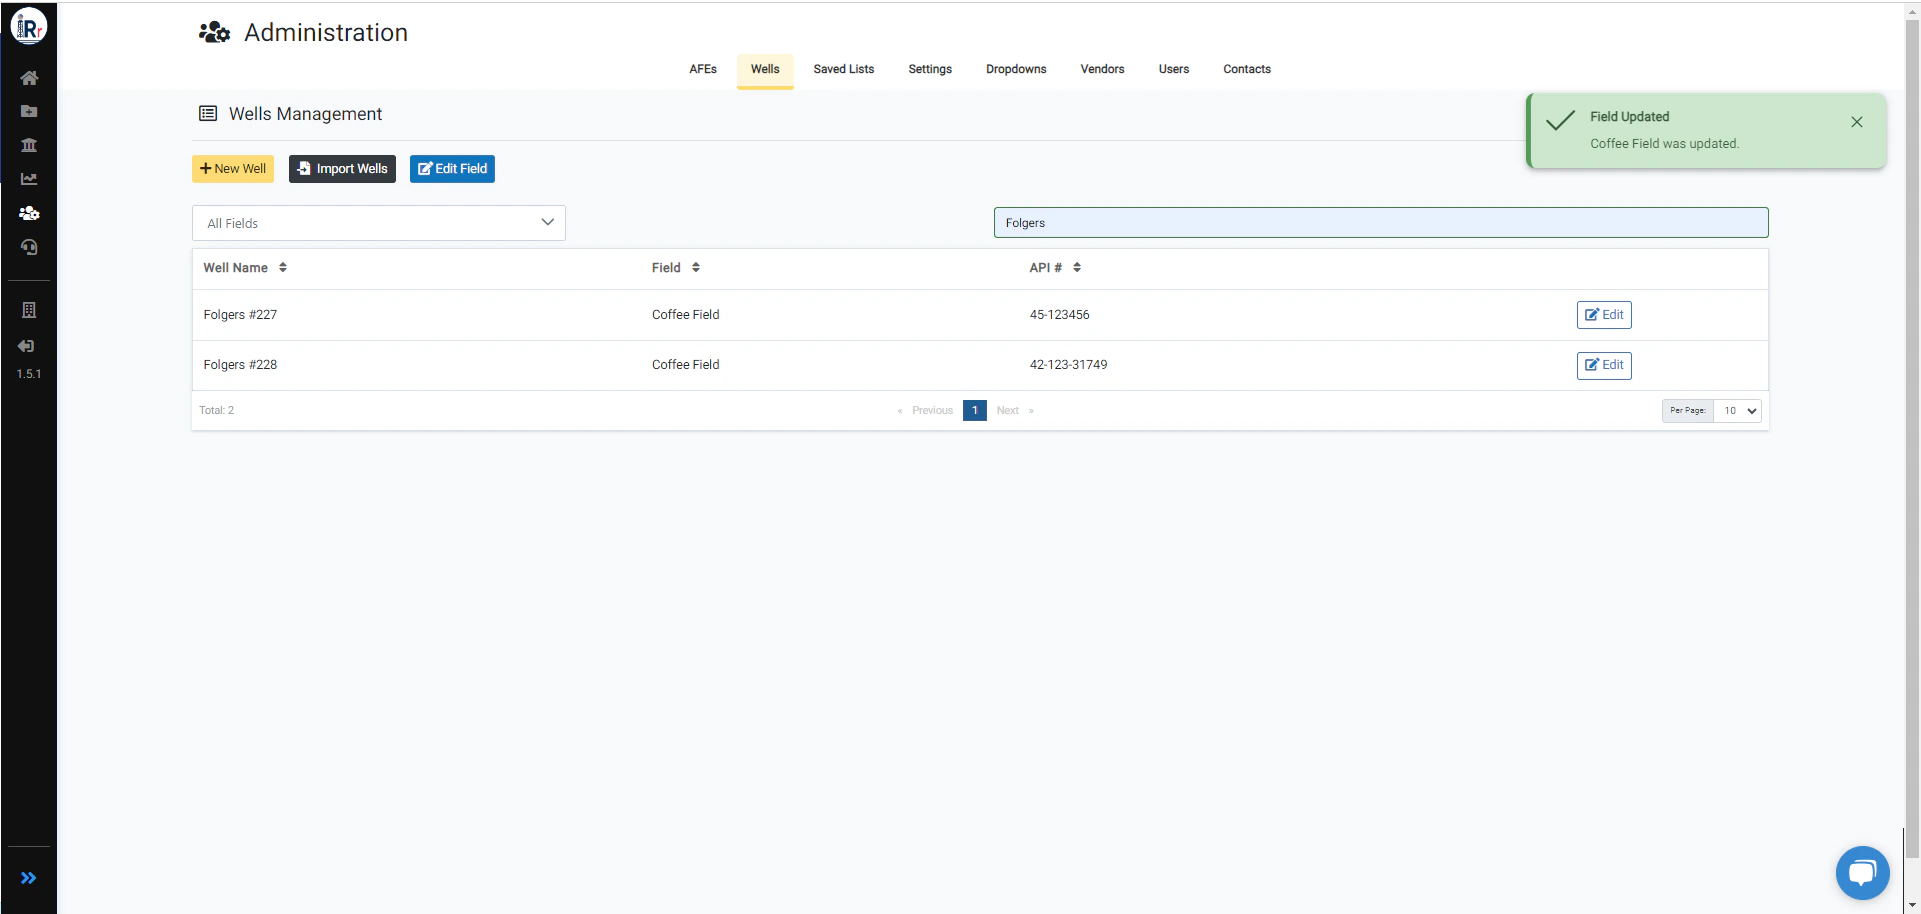This screenshot has height=914, width=1921.
Task: Open the support headset sidebar icon
Action: coord(29,247)
